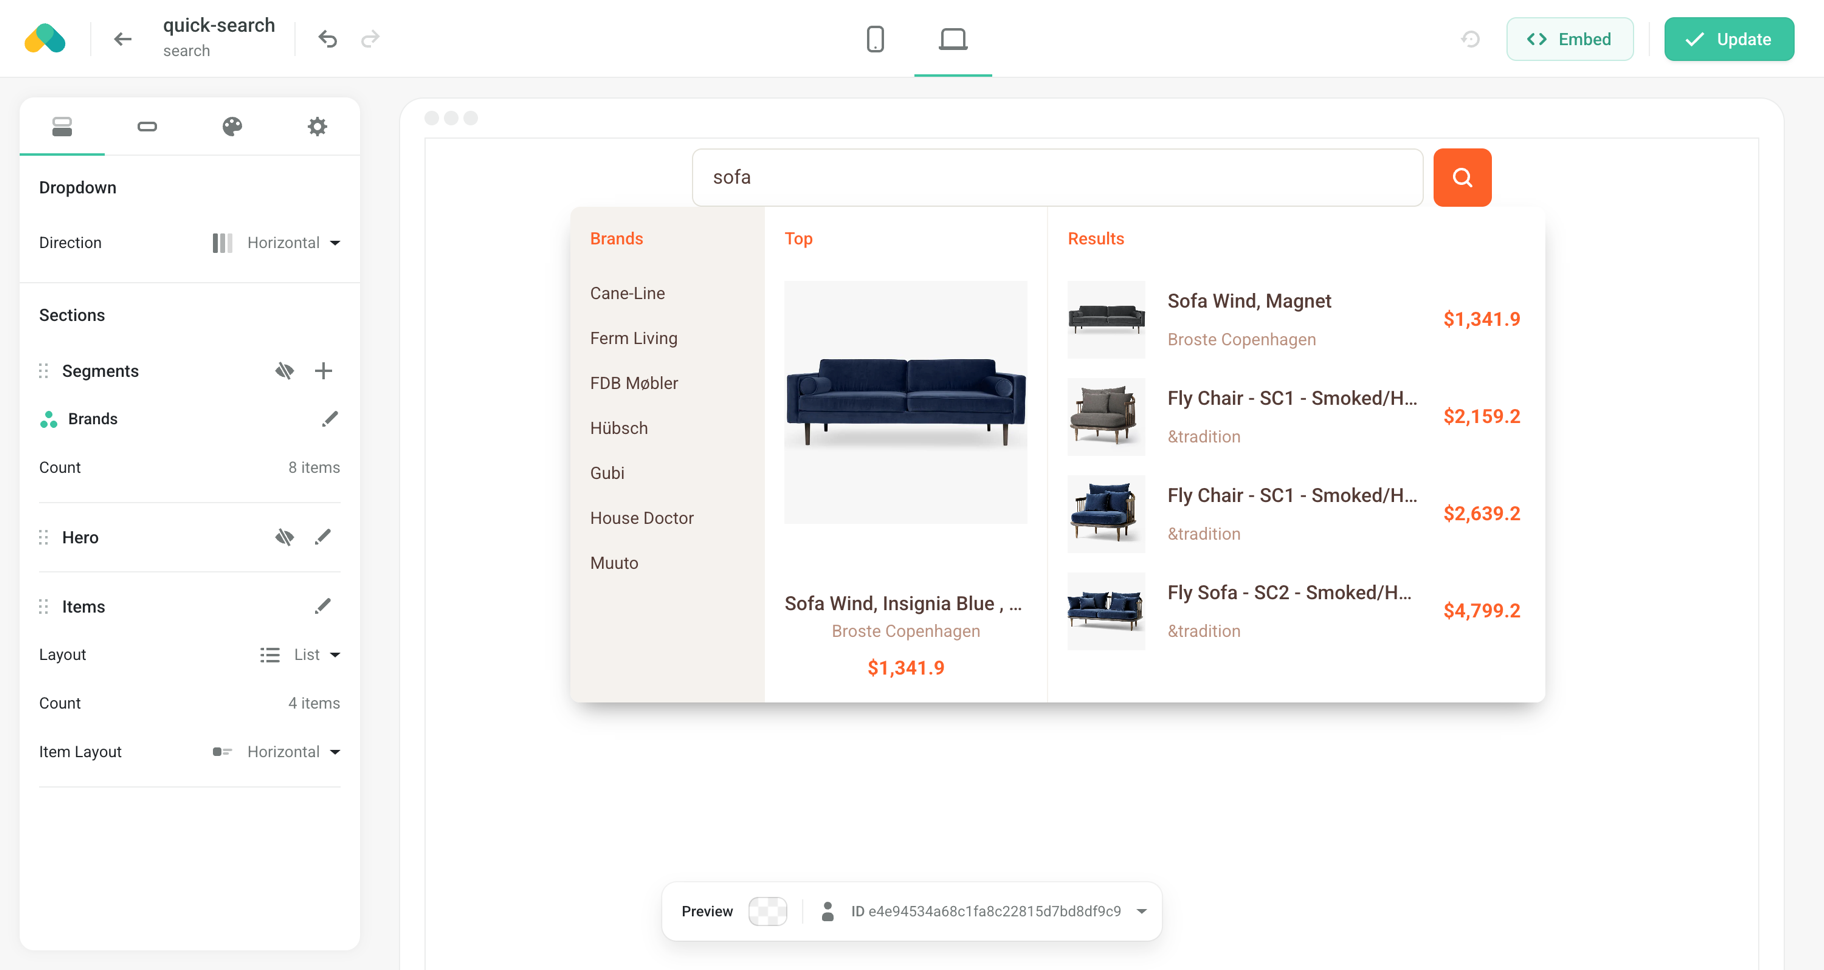Click the reset history icon
Screen dimensions: 1824x970
click(1470, 39)
